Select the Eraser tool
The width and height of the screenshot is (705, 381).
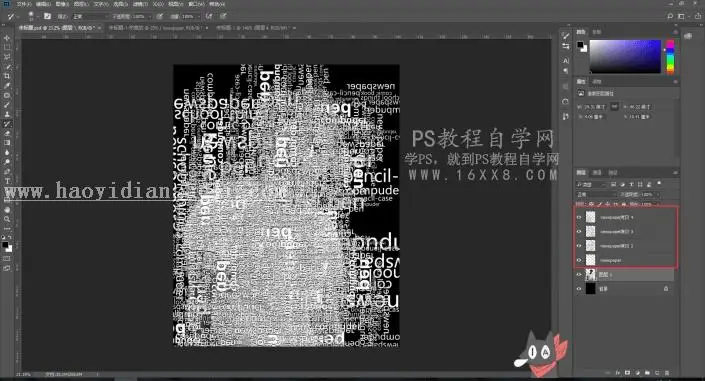[x=7, y=133]
